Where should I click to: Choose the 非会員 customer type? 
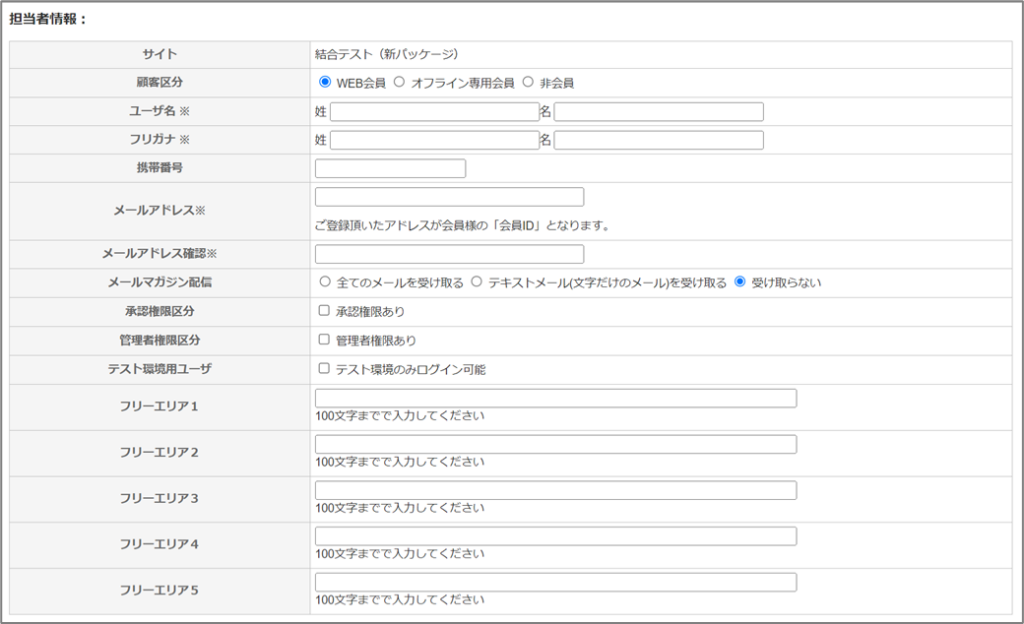(x=528, y=82)
